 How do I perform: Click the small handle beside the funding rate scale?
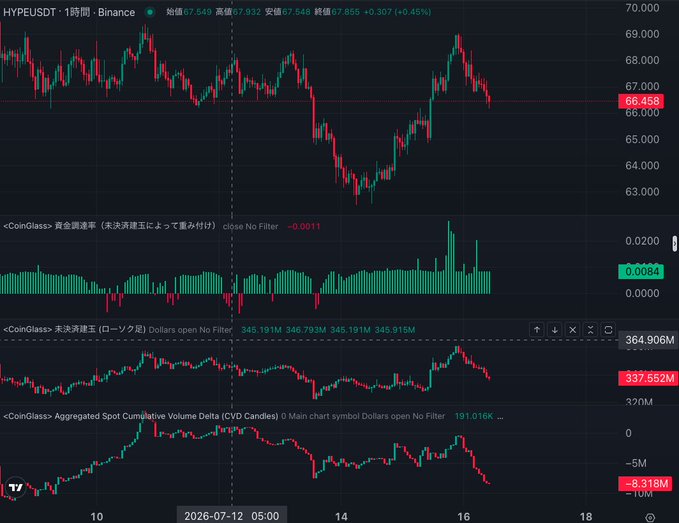(x=675, y=244)
